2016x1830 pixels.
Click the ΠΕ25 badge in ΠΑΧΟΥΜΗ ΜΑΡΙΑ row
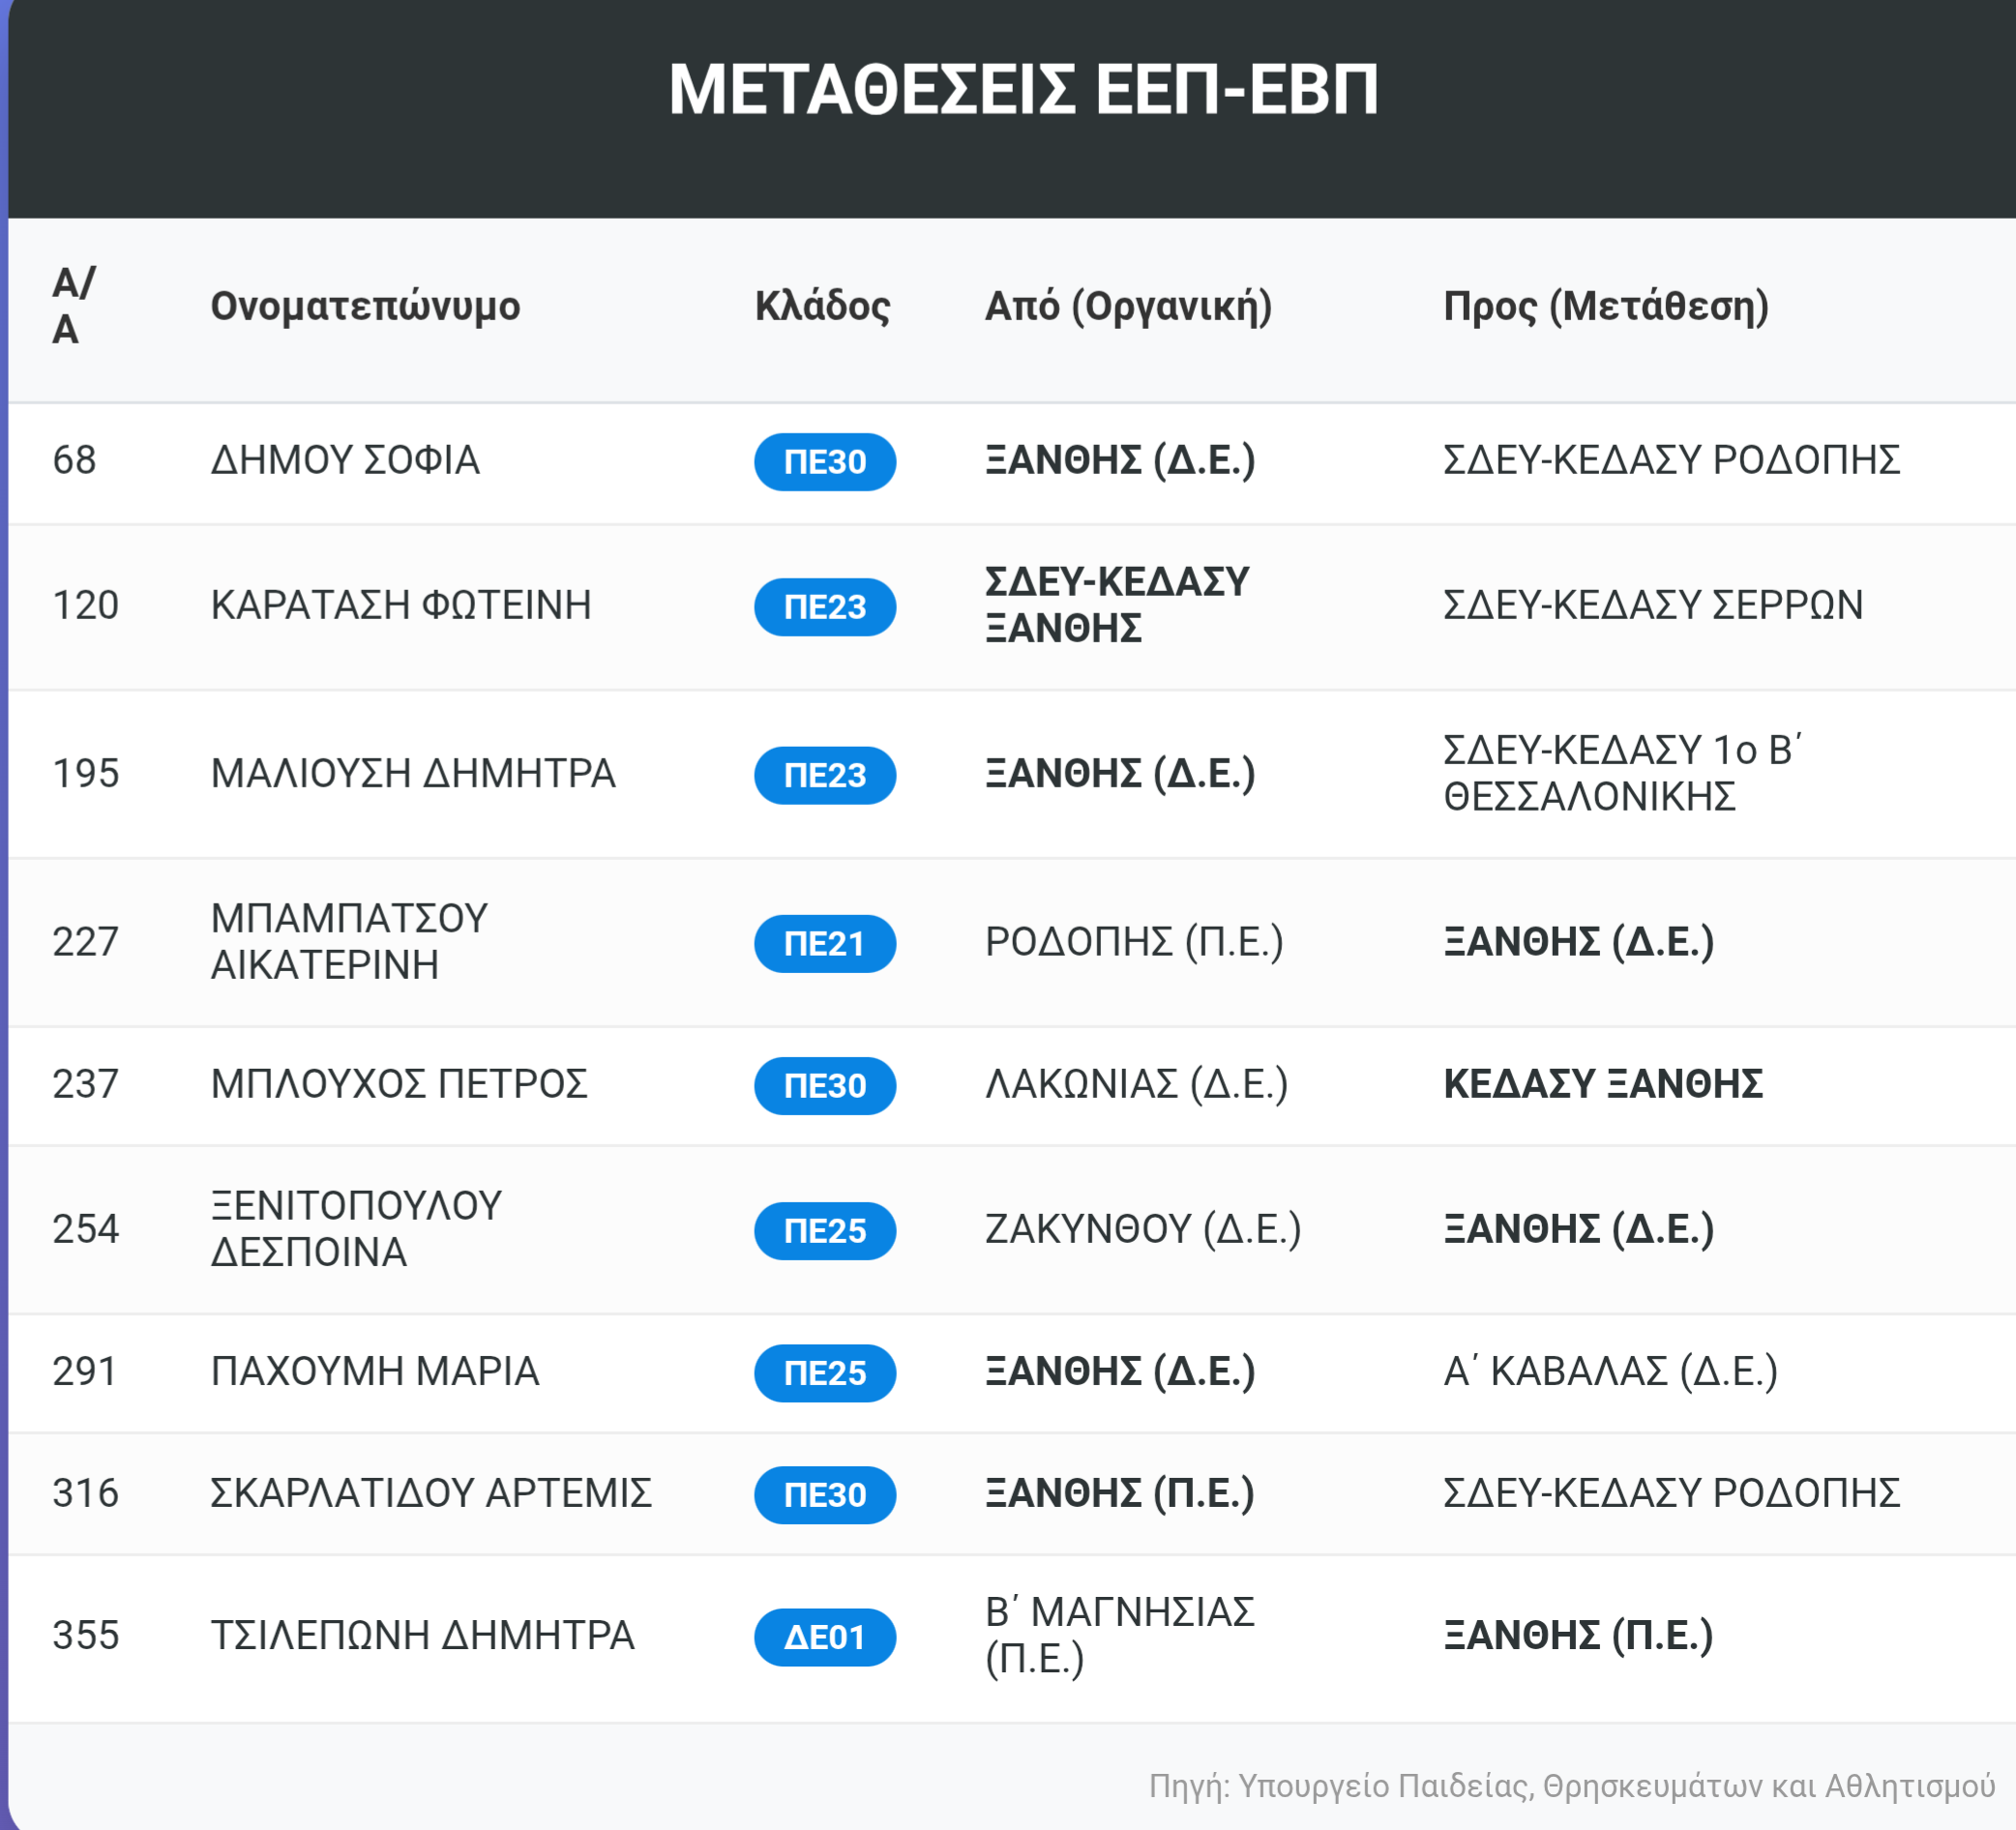coord(824,1373)
